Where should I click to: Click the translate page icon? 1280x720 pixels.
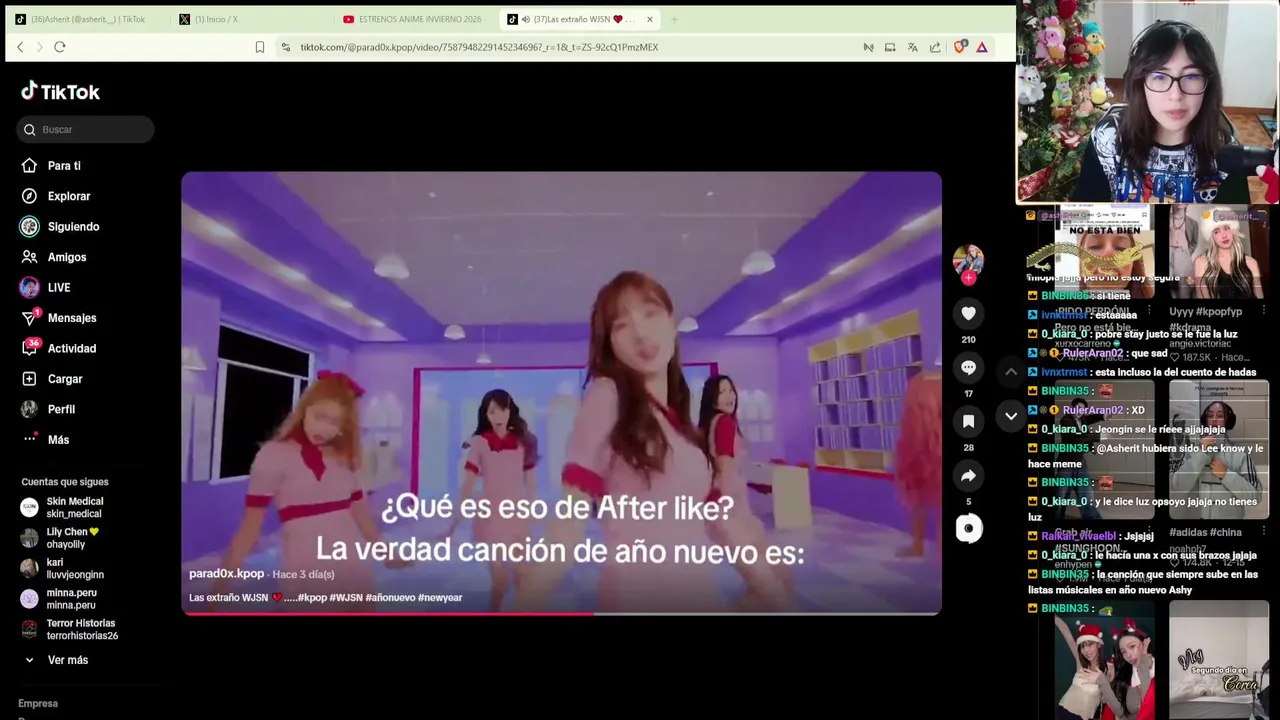912,47
